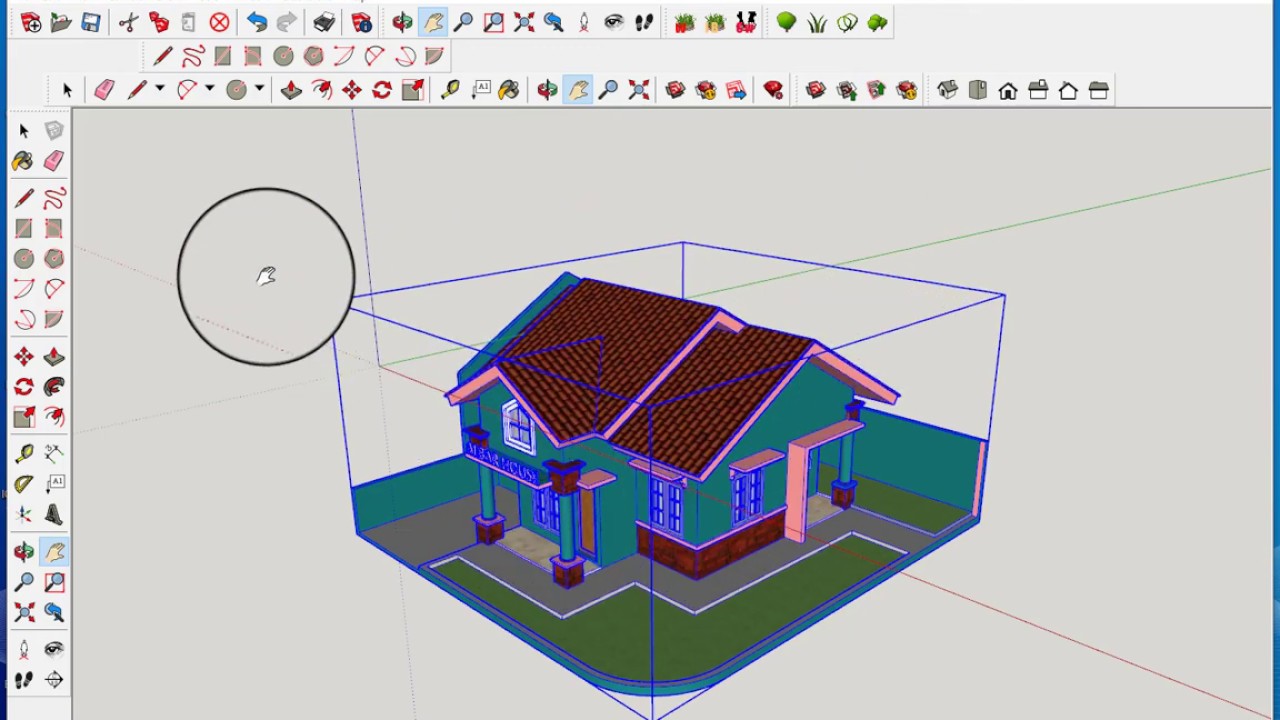Expand the Circle tool dropdown arrow
The image size is (1280, 720).
[x=259, y=90]
